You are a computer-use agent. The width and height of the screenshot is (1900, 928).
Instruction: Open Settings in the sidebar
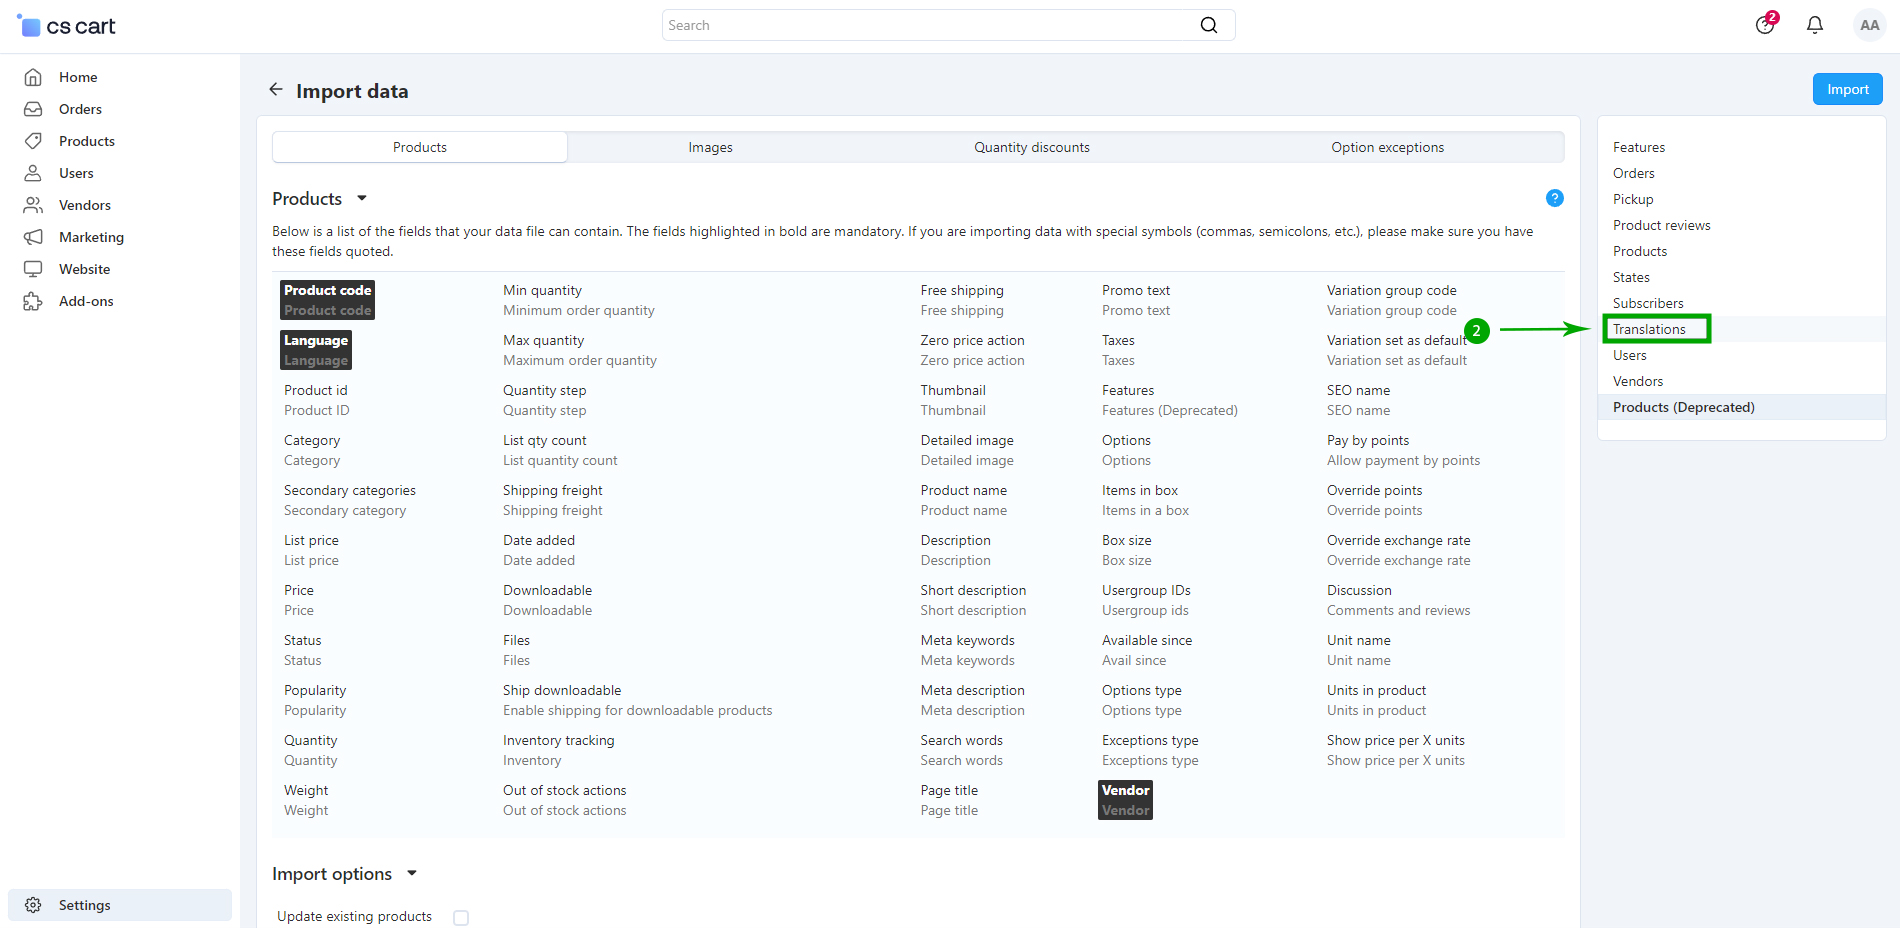[85, 905]
